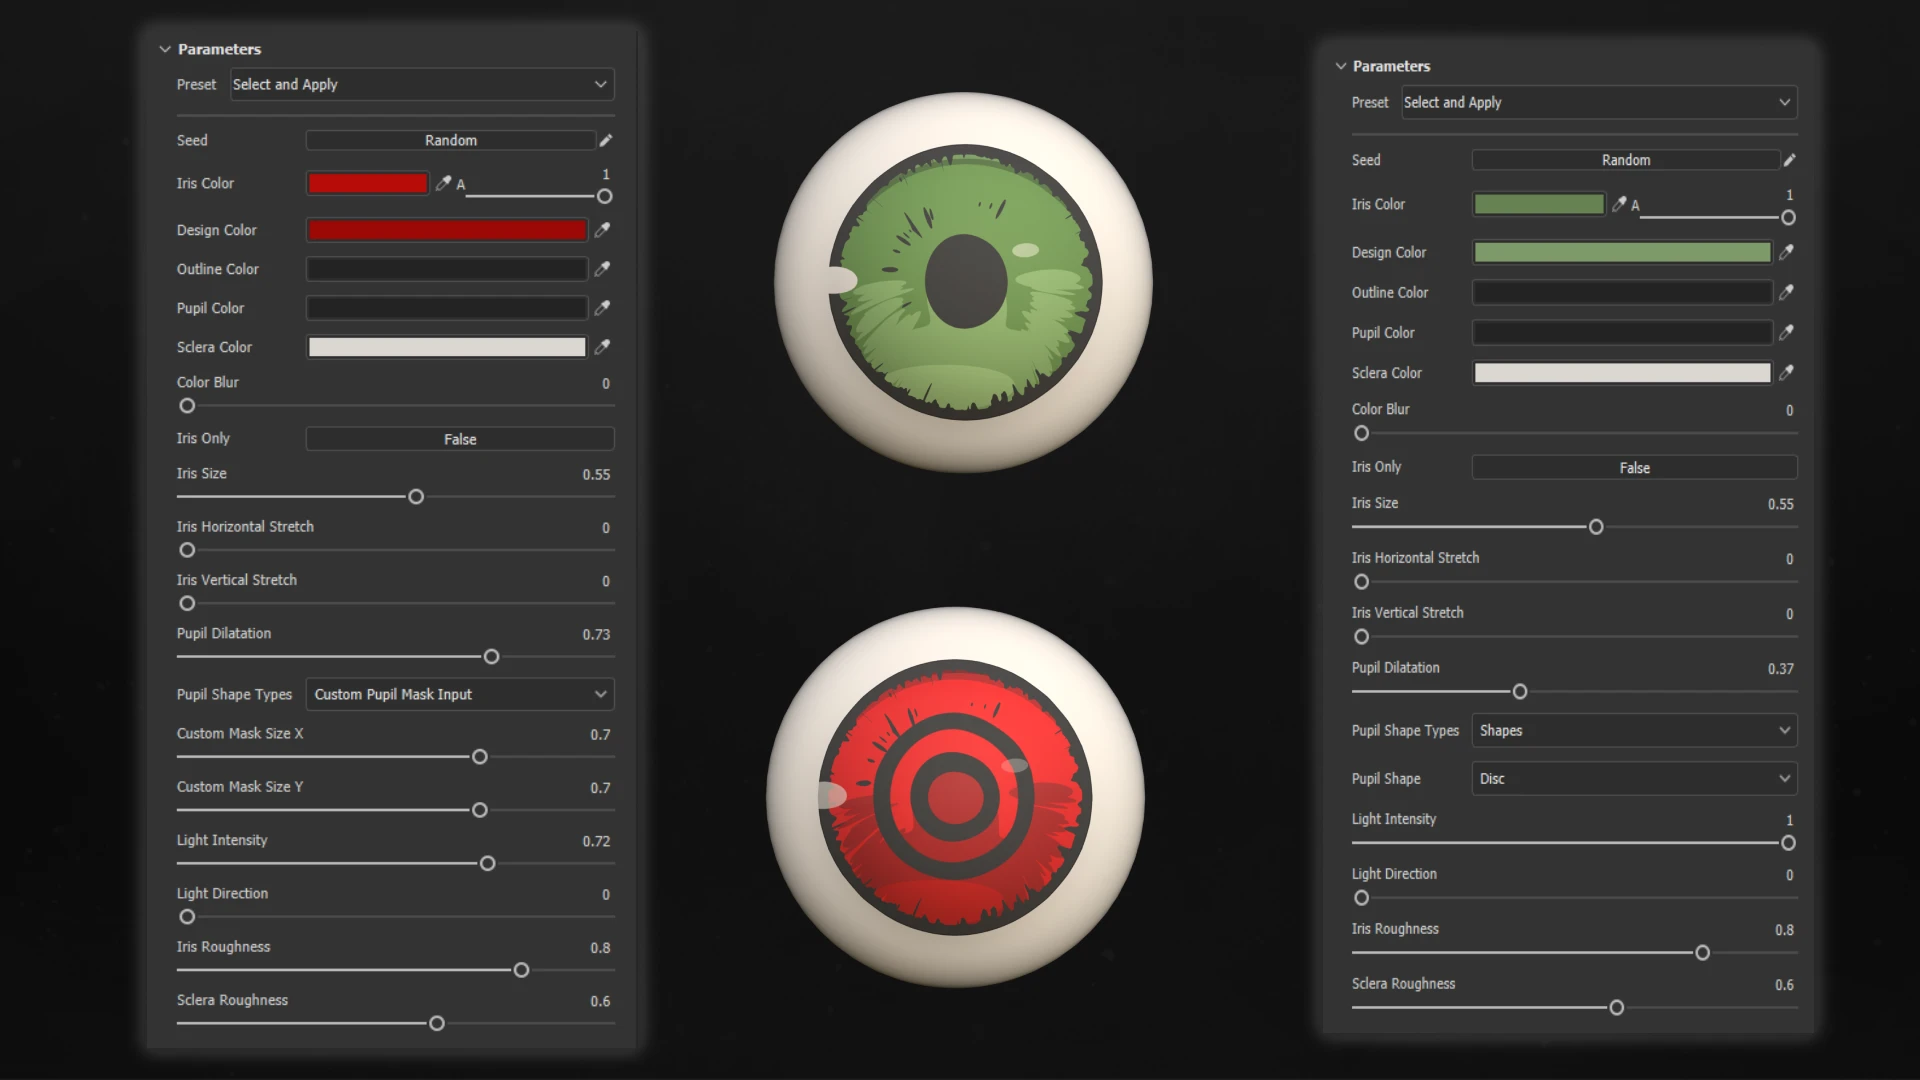Click the Pupil Dilatation slider handle at 0.73

point(491,657)
